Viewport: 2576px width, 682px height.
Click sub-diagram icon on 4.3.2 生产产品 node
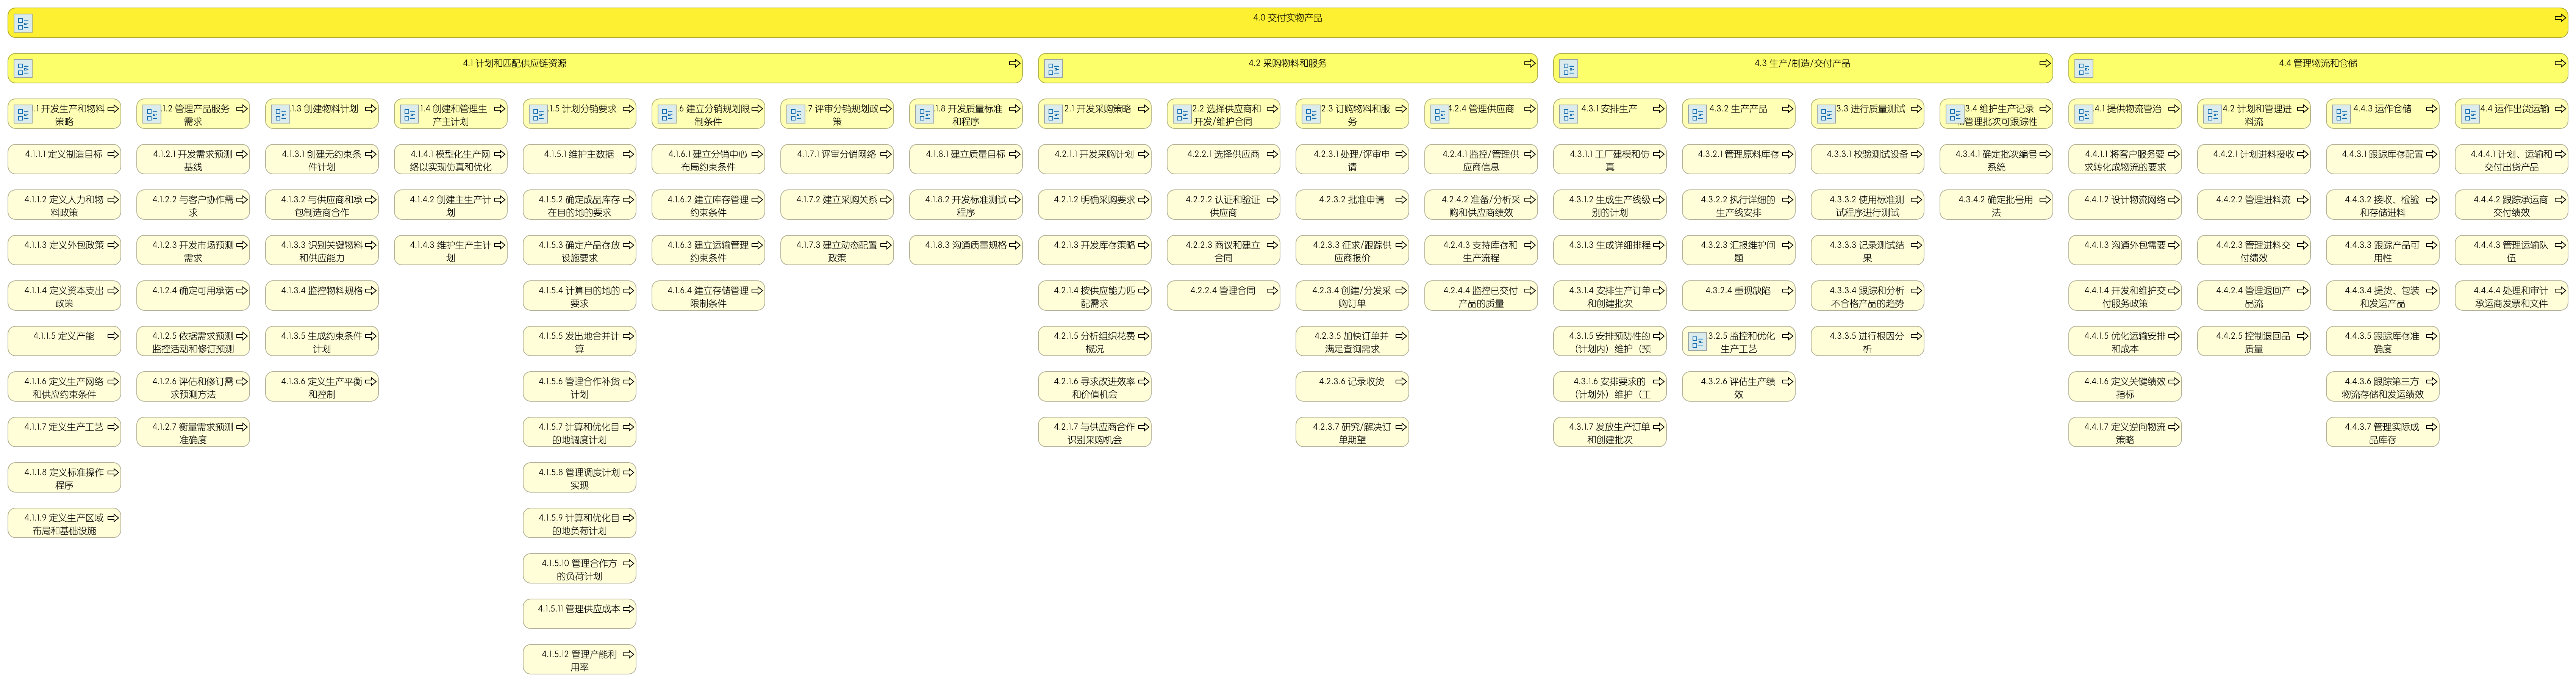pyautogui.click(x=1698, y=114)
